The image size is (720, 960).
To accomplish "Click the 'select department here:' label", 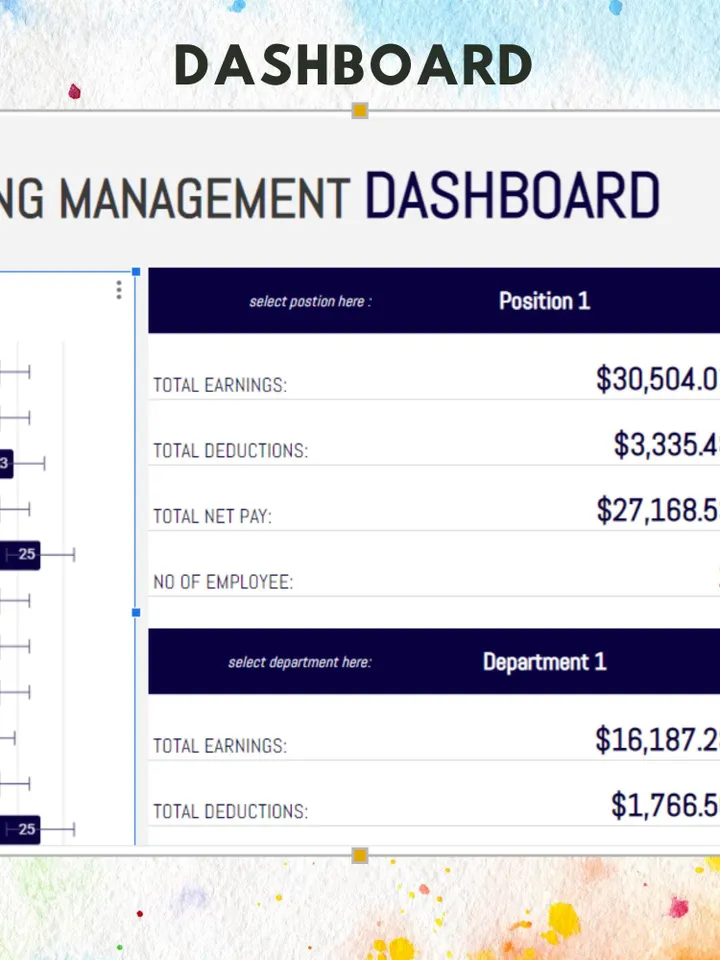I will point(300,662).
